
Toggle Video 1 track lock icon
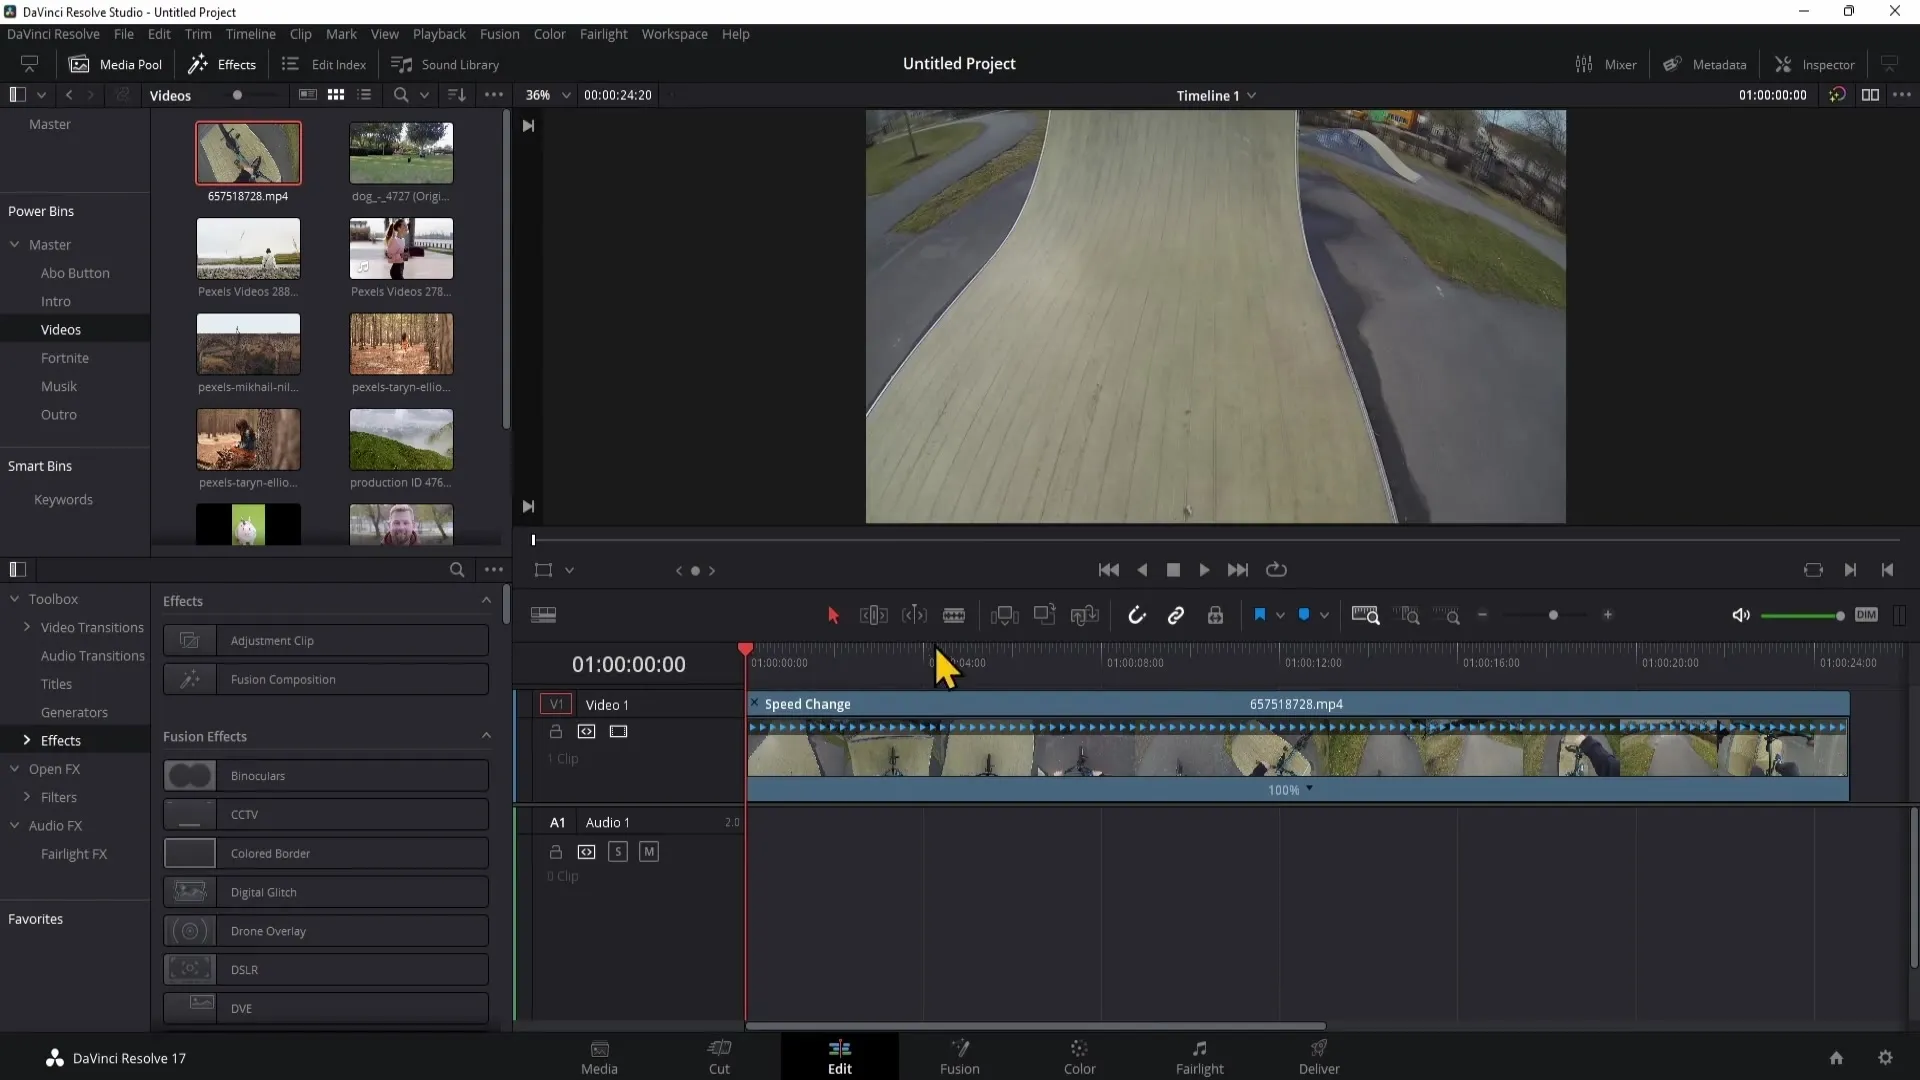point(555,732)
